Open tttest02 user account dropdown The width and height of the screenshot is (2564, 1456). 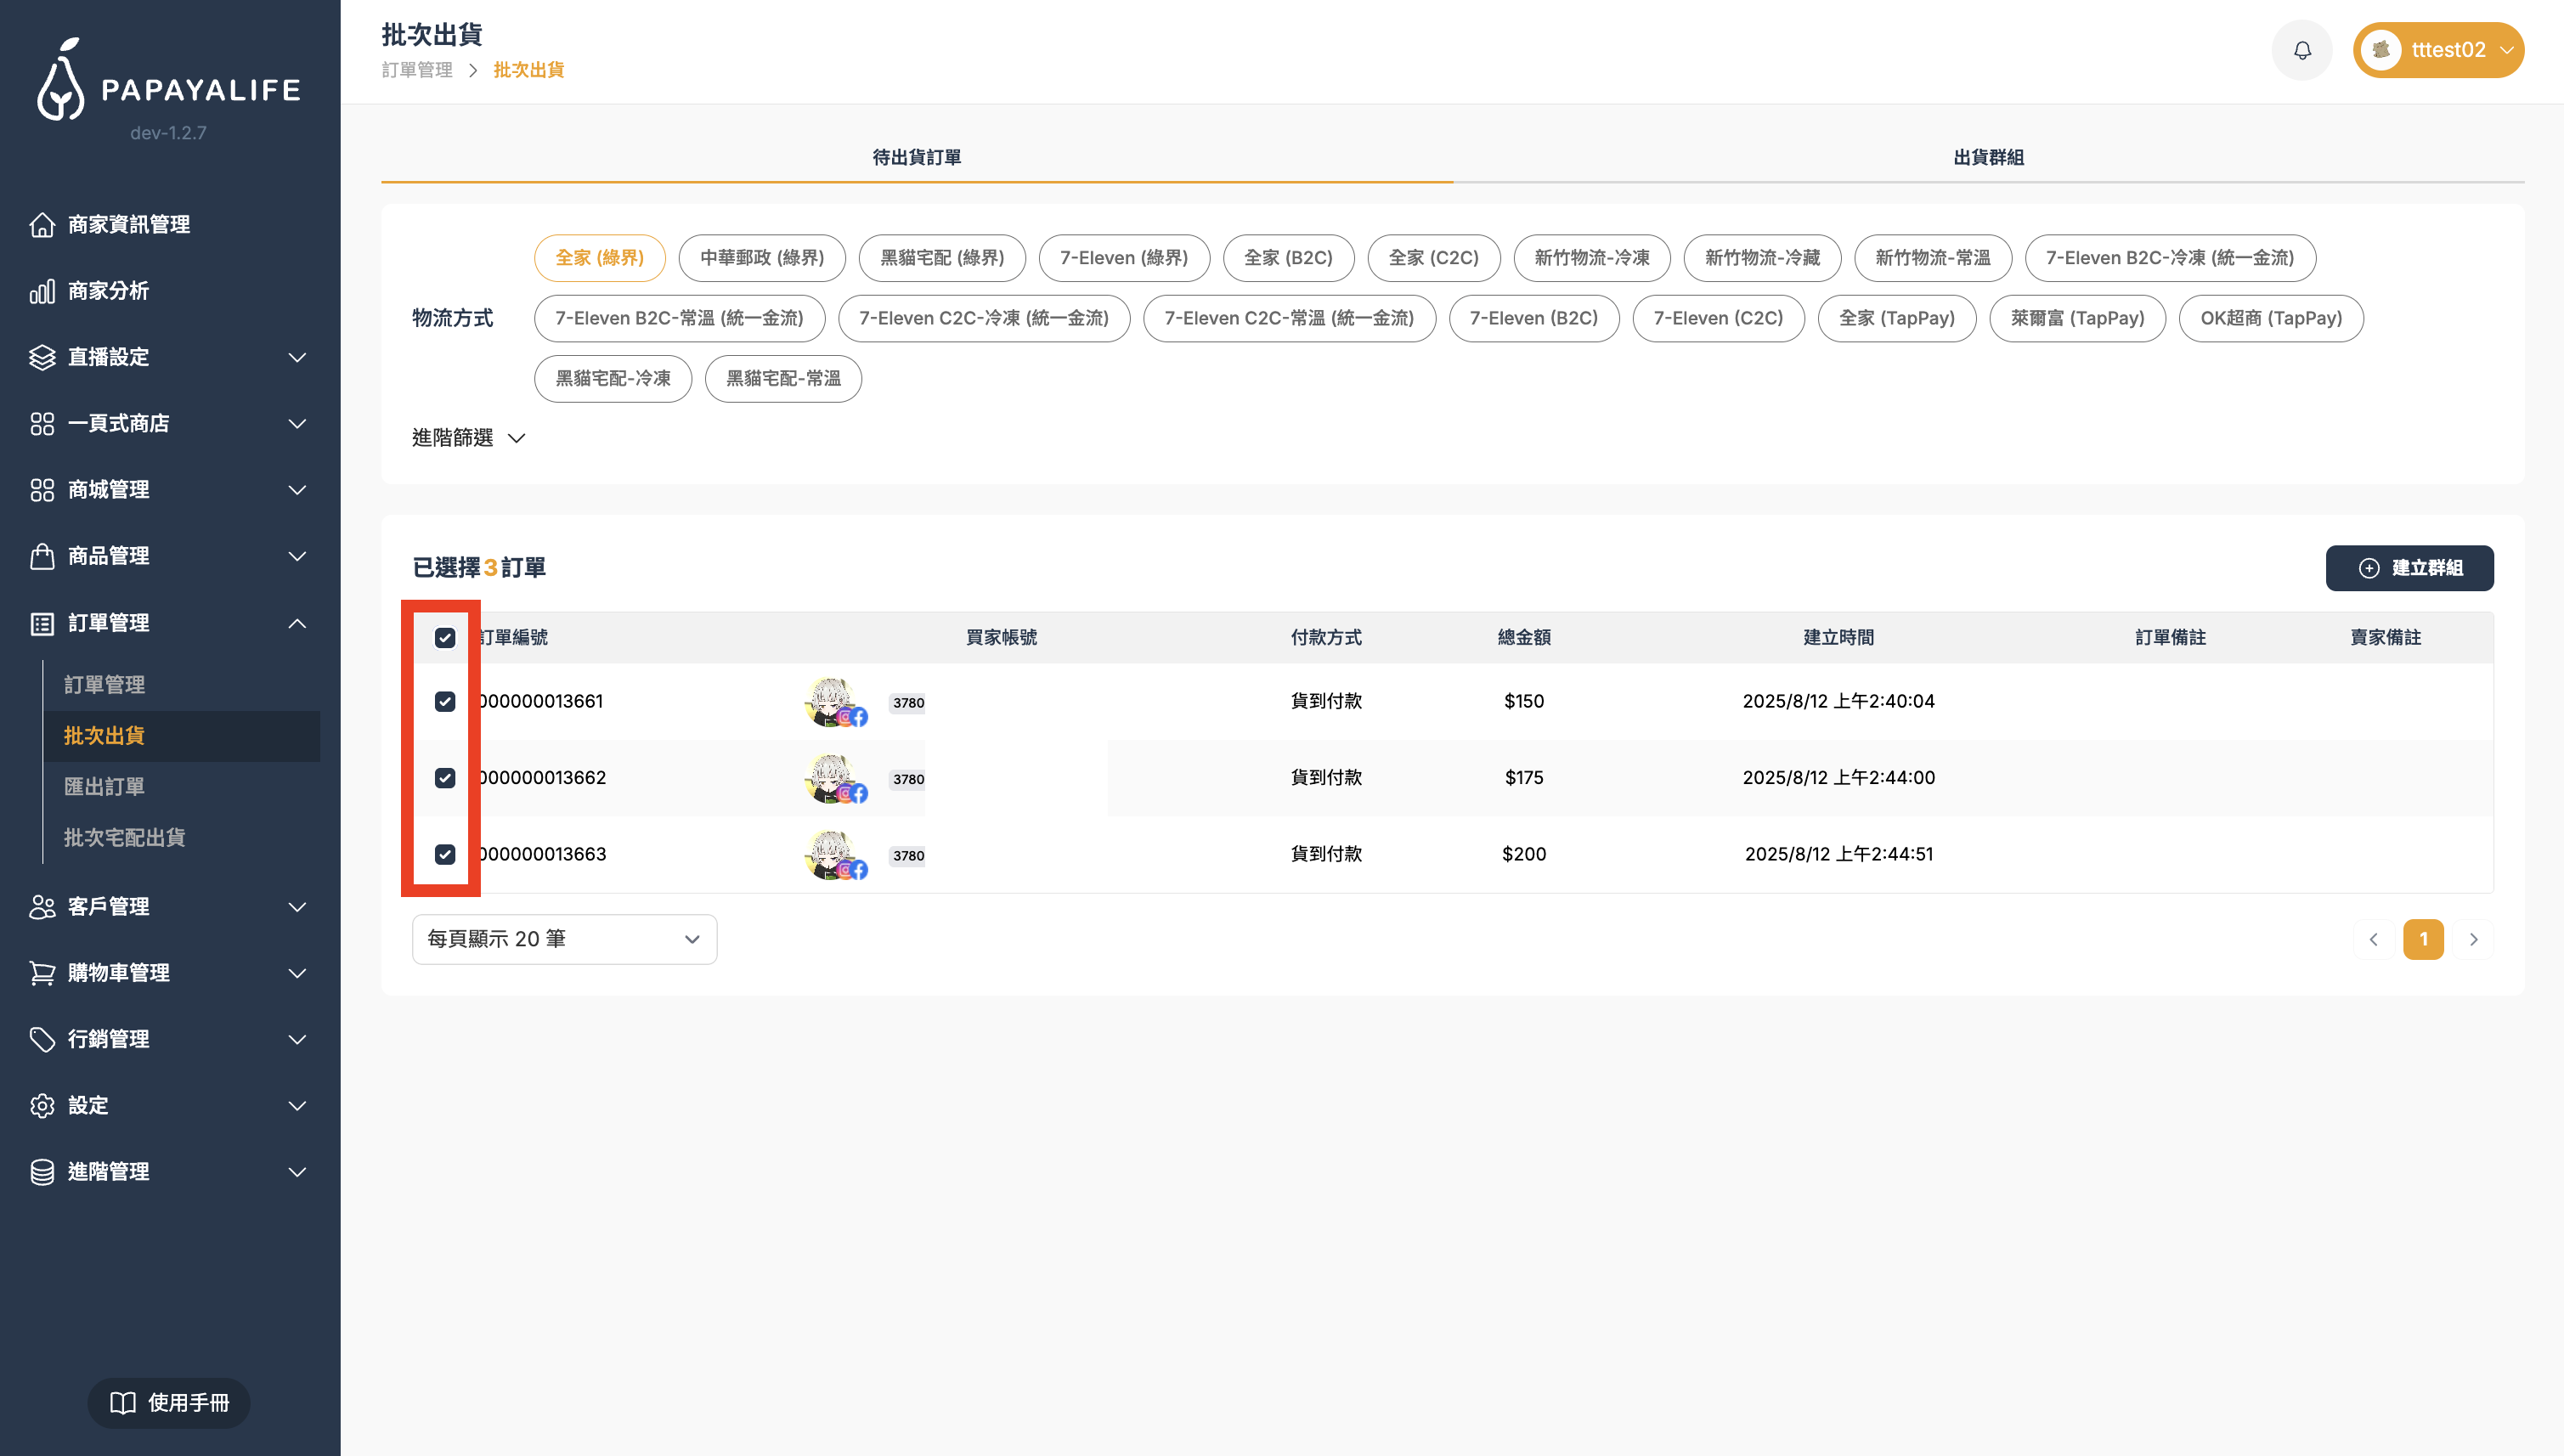(x=2437, y=50)
